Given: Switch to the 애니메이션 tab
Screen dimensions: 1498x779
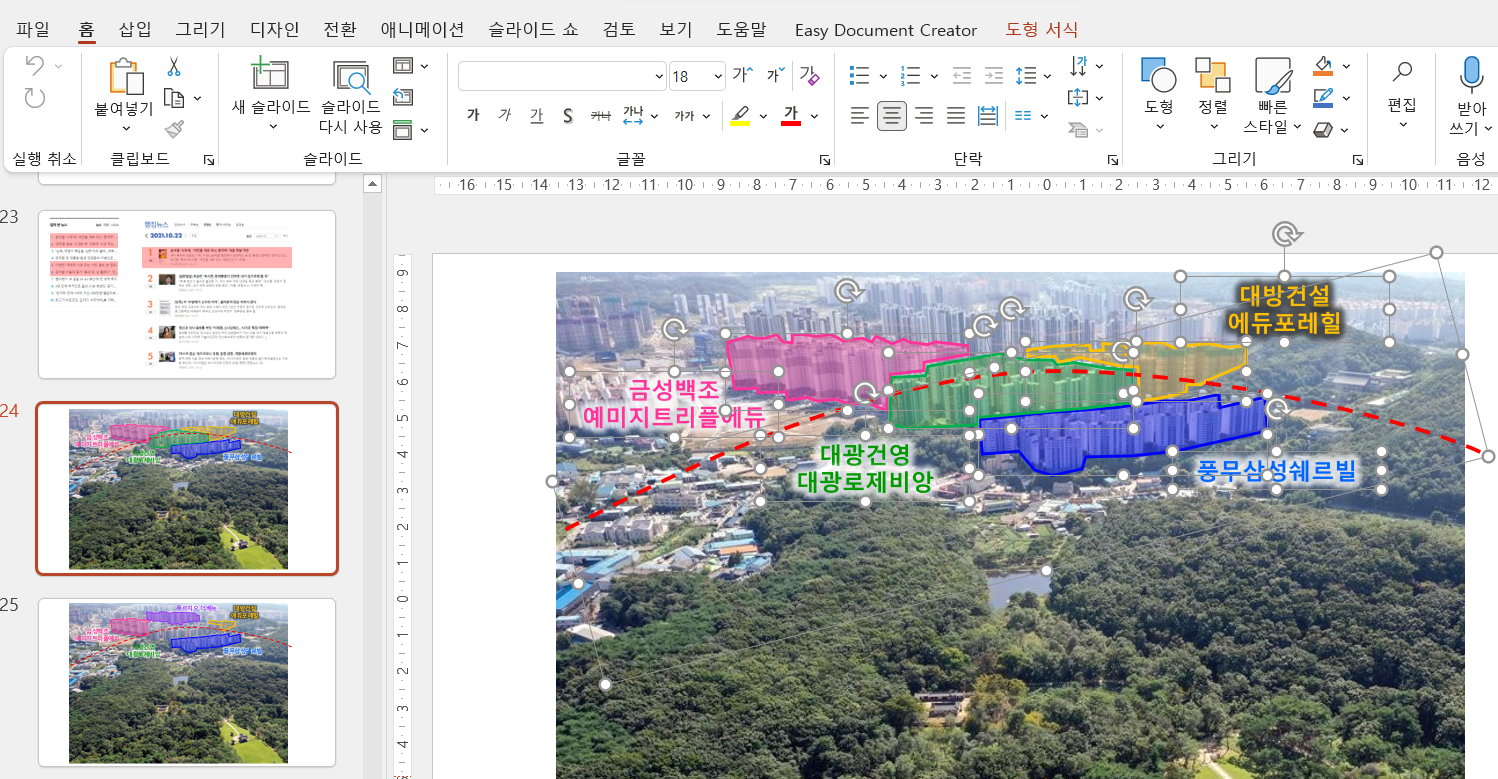Looking at the screenshot, I should [x=422, y=29].
